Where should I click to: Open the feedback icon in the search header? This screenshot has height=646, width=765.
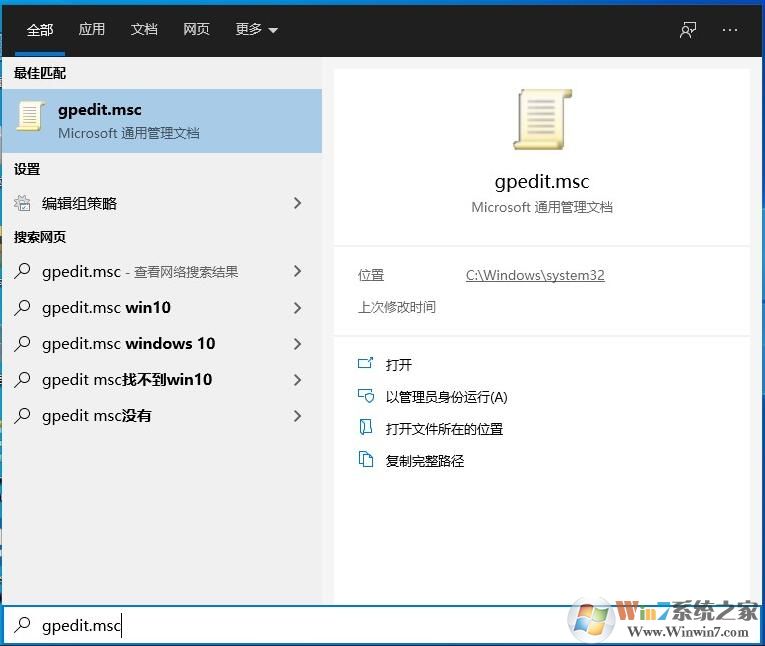(x=688, y=30)
